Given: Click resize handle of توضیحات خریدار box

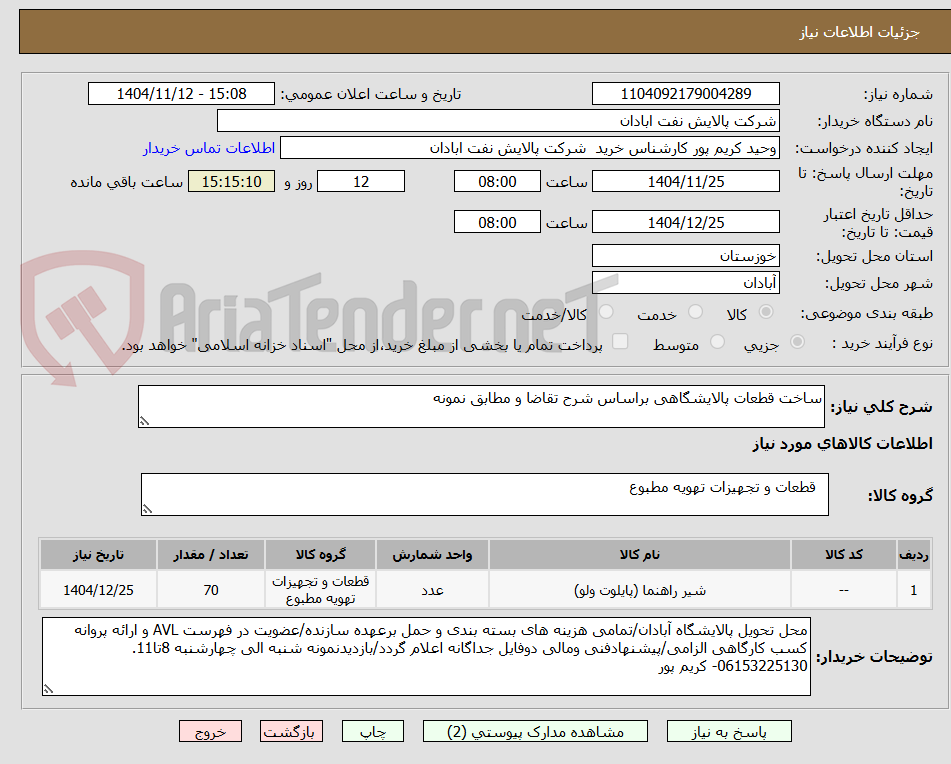Looking at the screenshot, I should click(x=49, y=689).
